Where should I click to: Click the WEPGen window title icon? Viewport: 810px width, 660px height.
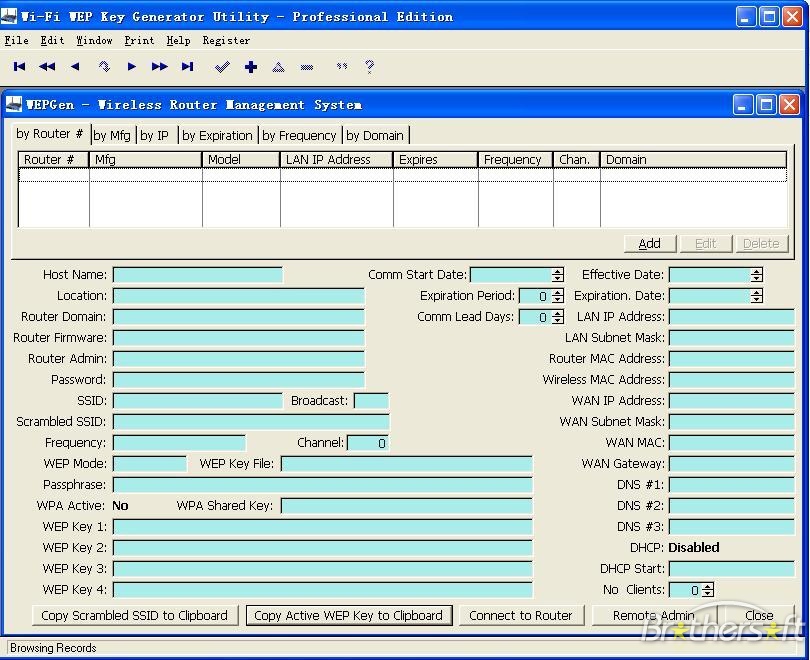coord(13,104)
